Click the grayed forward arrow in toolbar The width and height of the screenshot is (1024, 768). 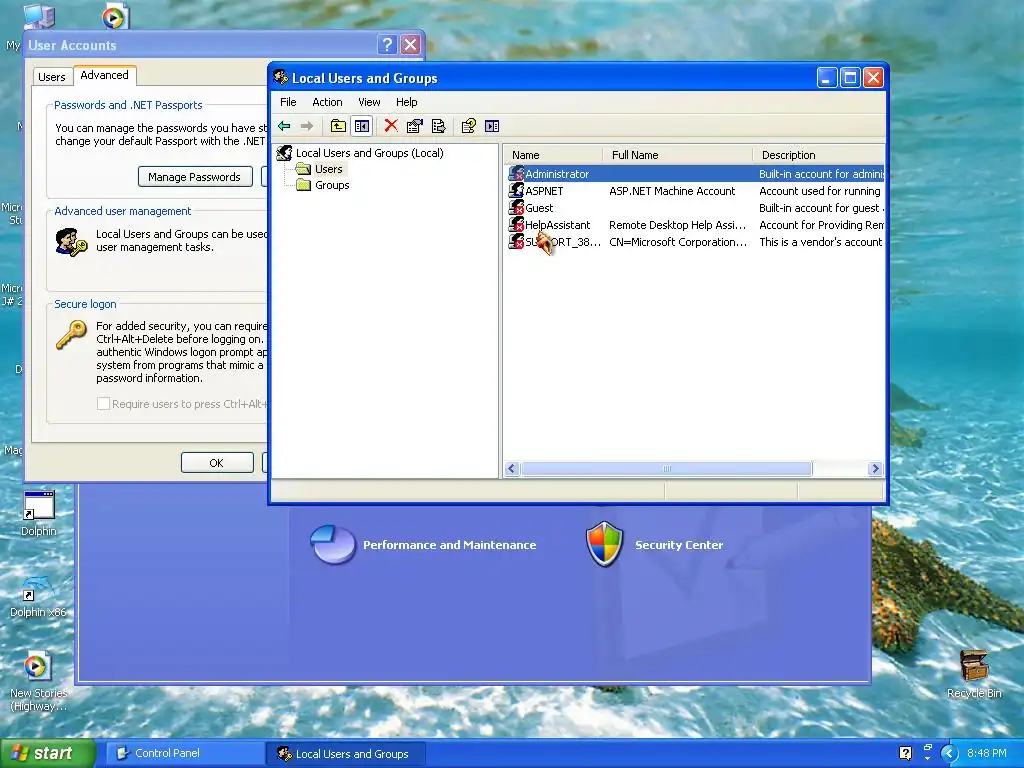307,126
